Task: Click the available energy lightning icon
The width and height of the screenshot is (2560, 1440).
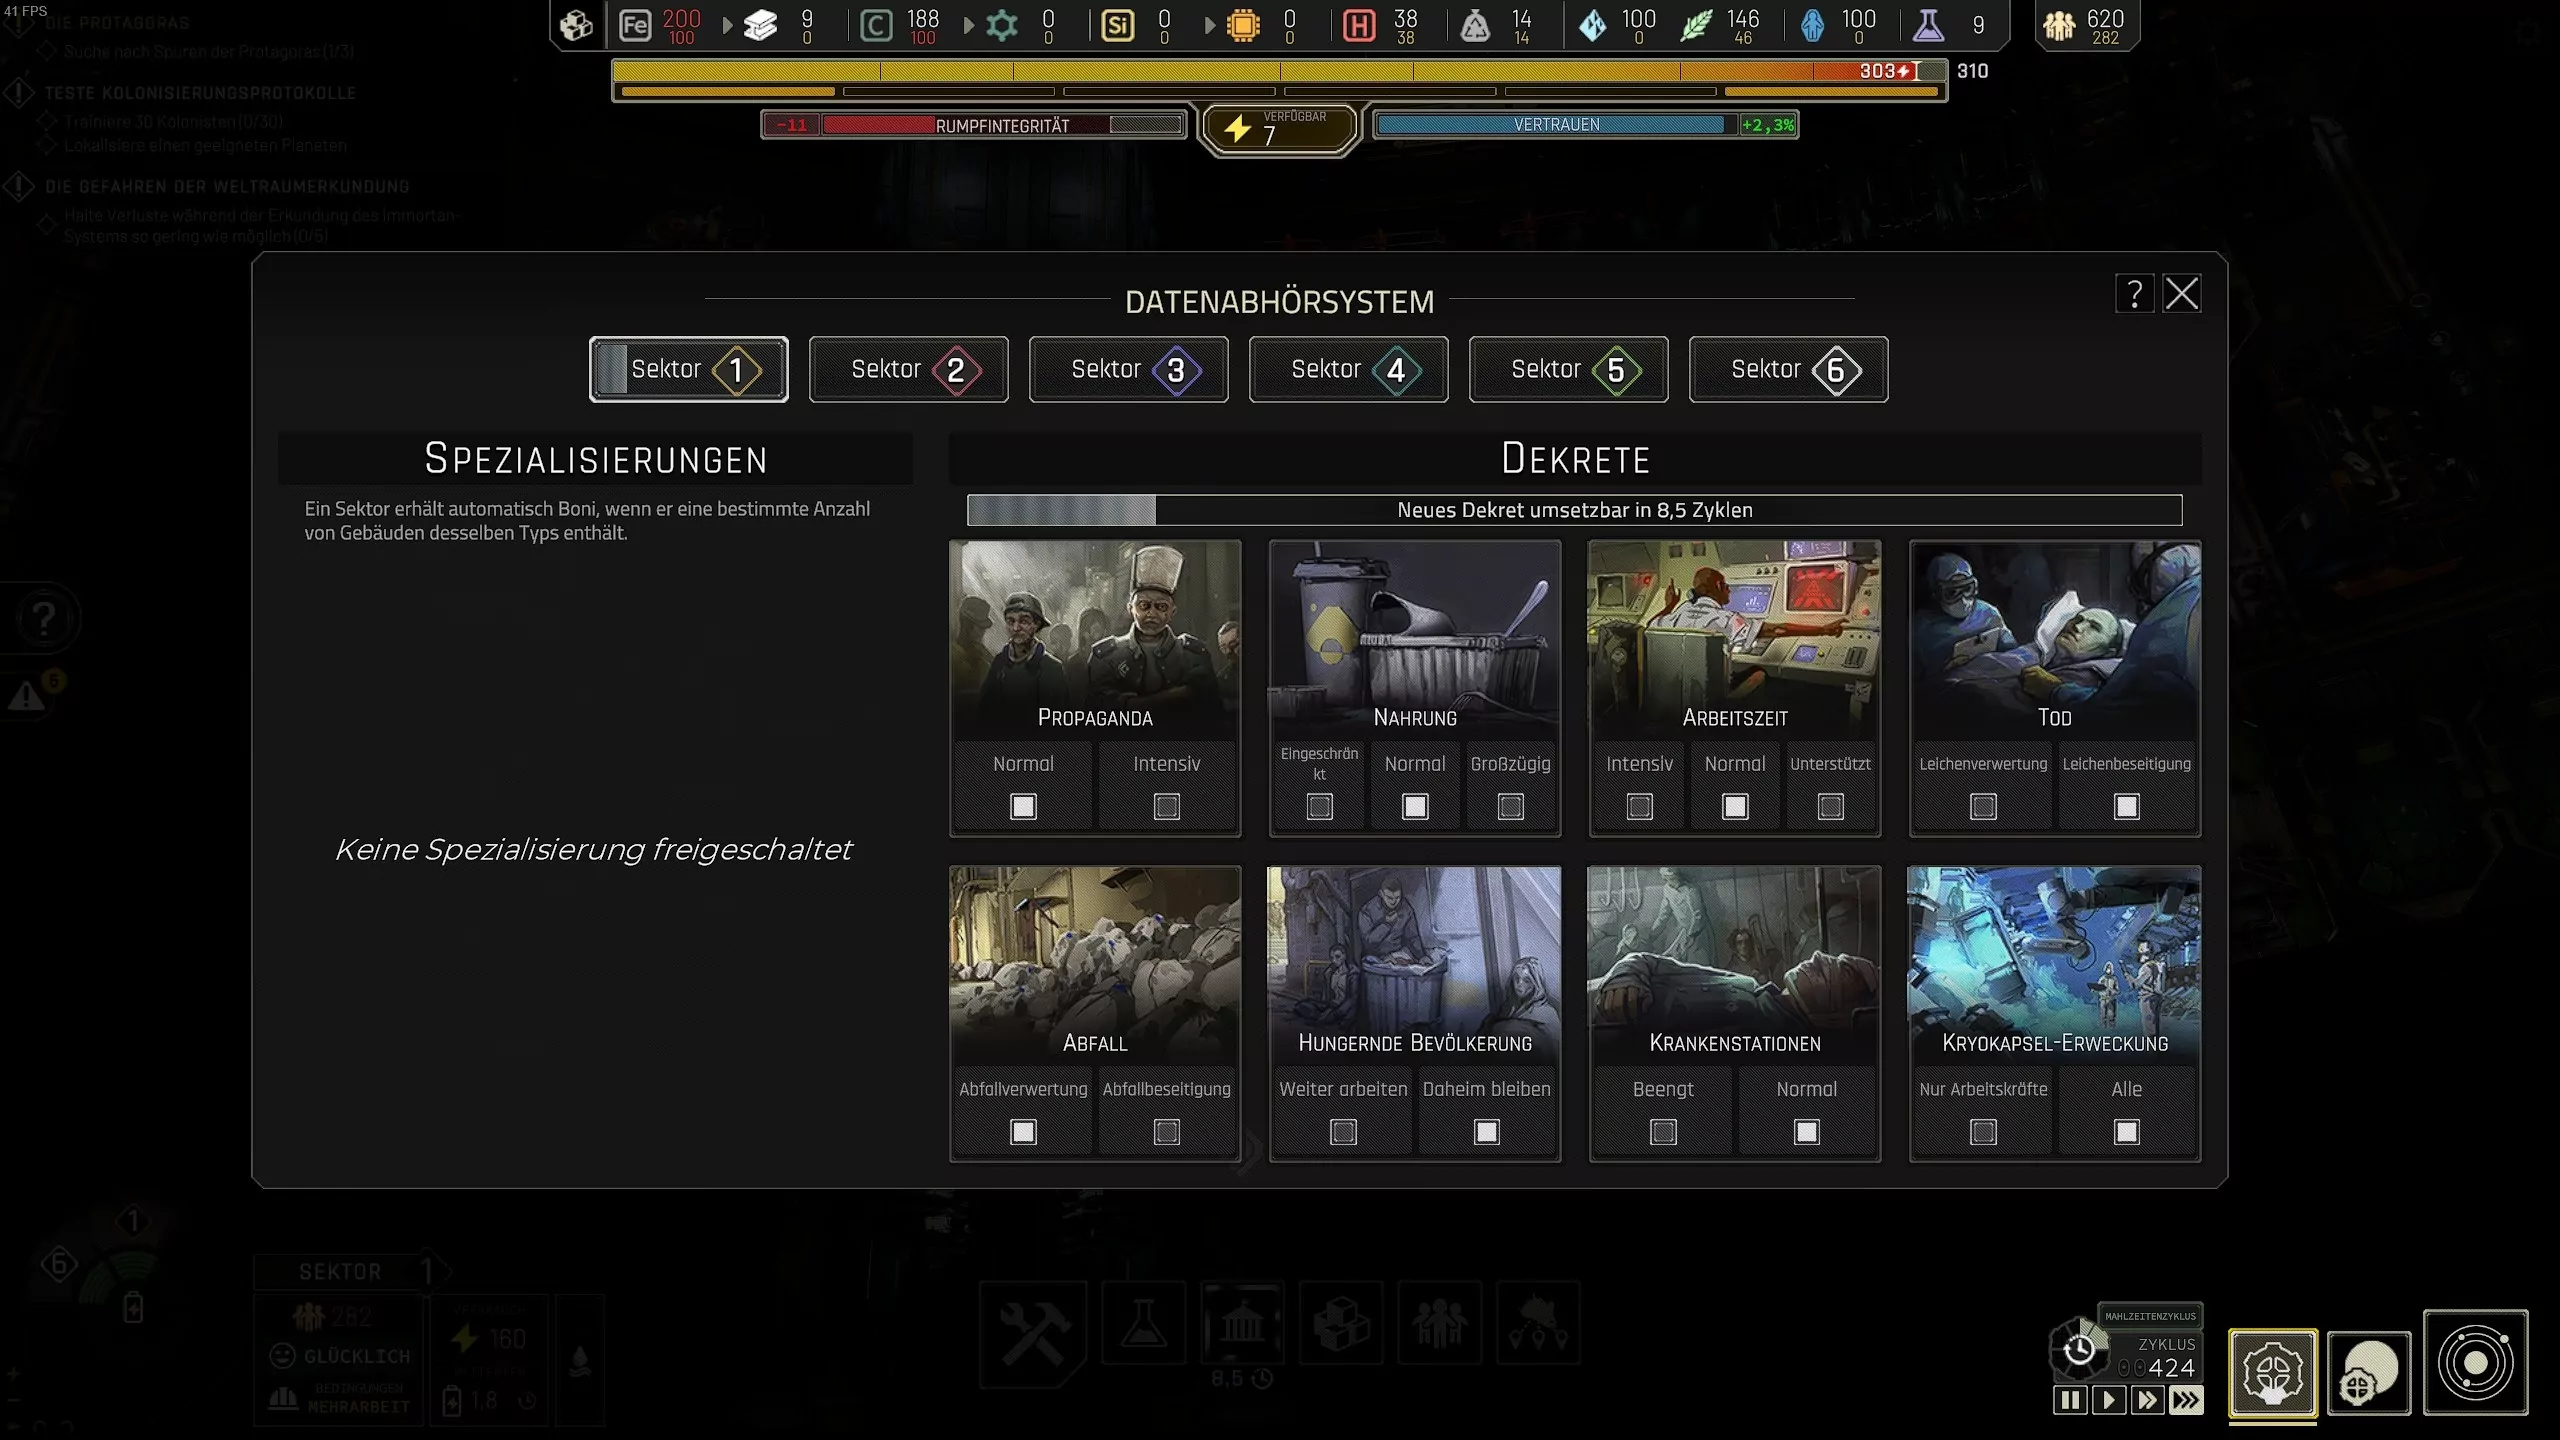Action: 1237,128
